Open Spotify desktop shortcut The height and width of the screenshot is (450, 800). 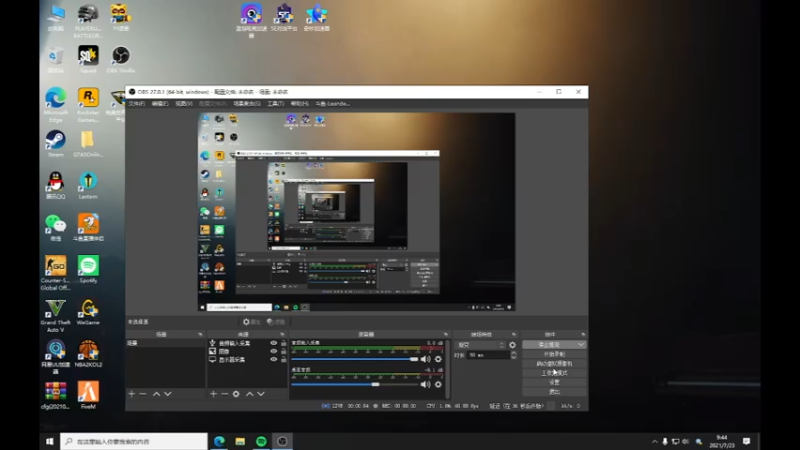click(x=88, y=269)
